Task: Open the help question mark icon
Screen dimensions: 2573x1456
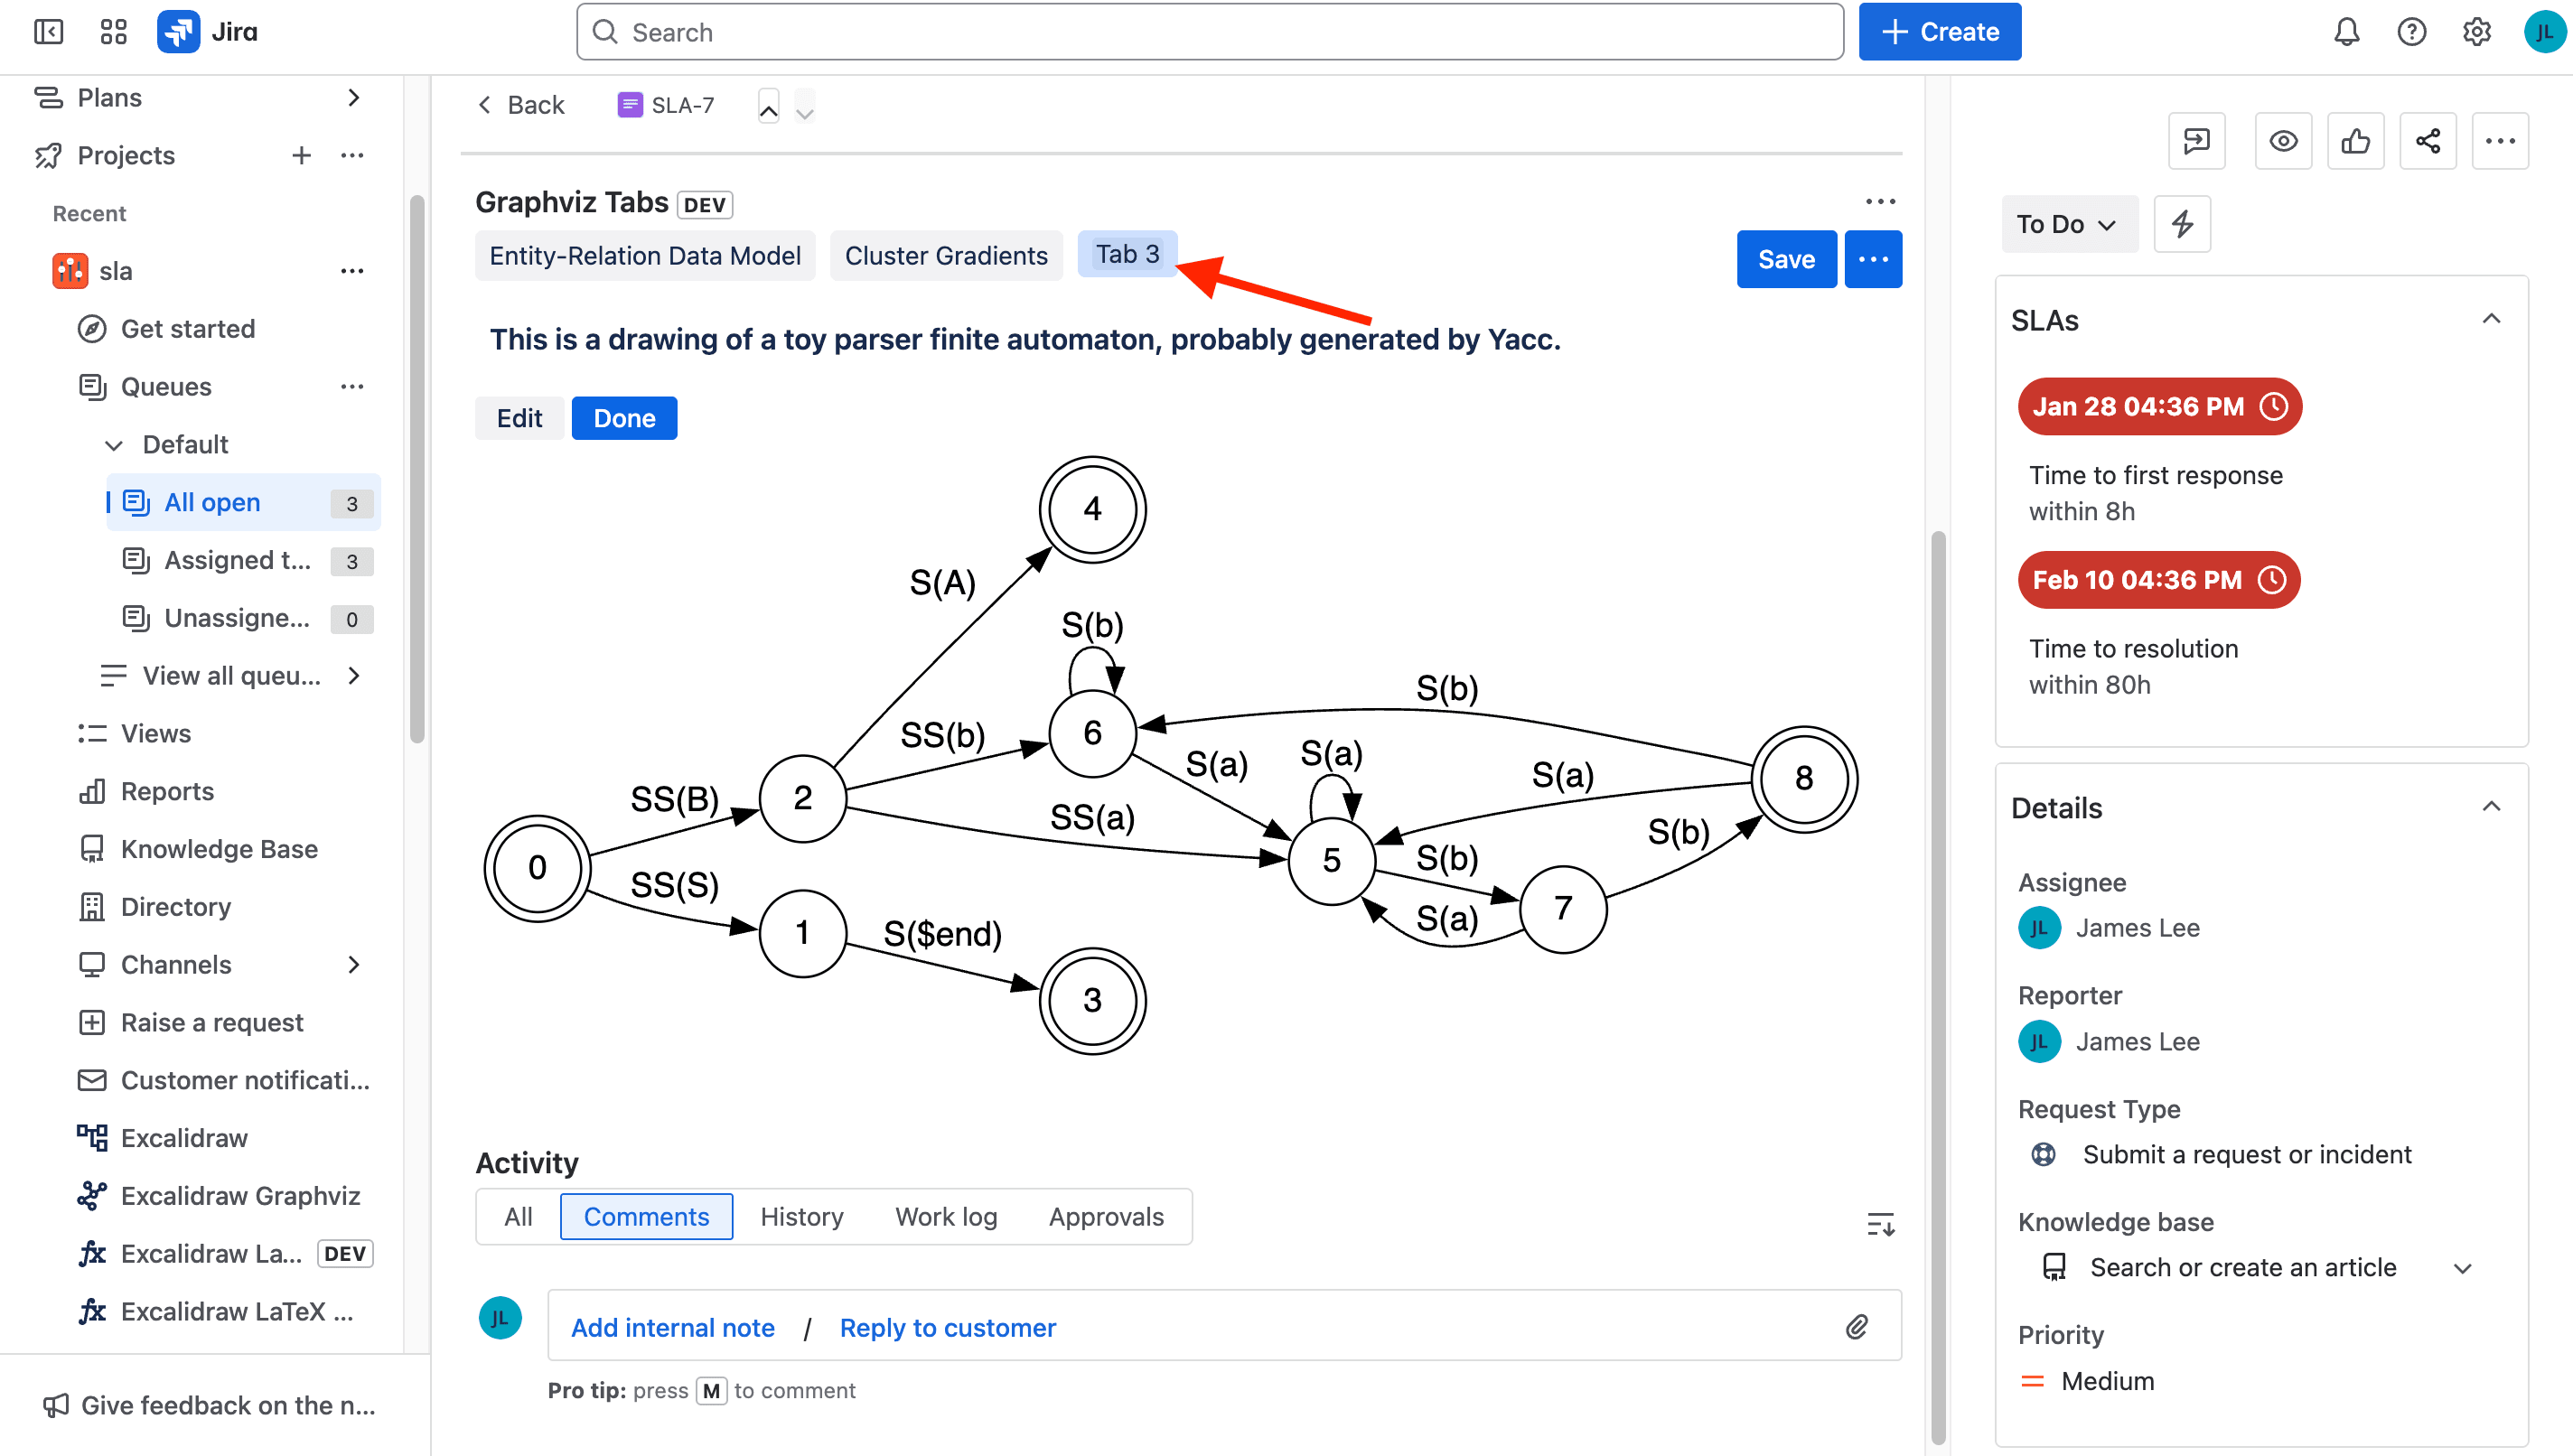Action: point(2411,32)
